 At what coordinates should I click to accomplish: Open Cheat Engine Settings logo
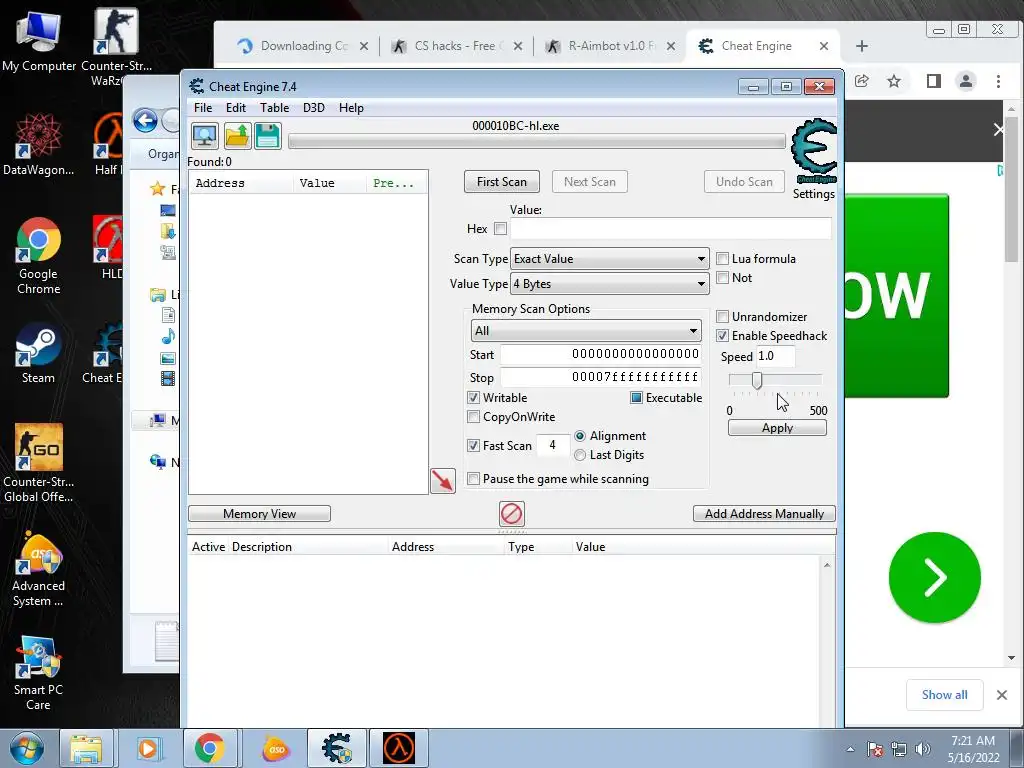814,152
